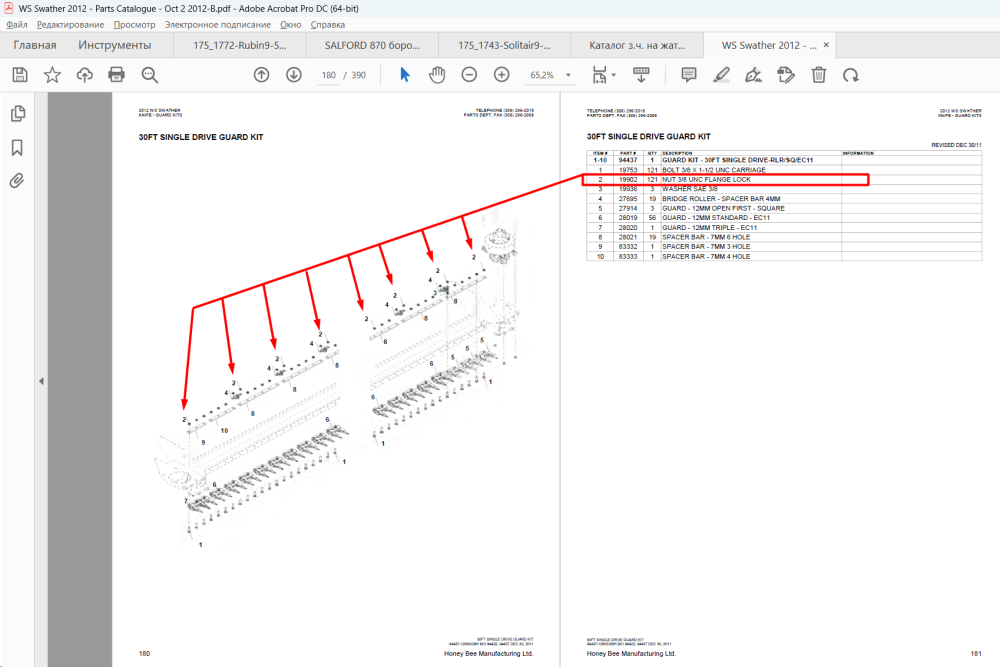Switch to the SALFORD 870 document tab
Screen dimensions: 1000x667
(372, 45)
